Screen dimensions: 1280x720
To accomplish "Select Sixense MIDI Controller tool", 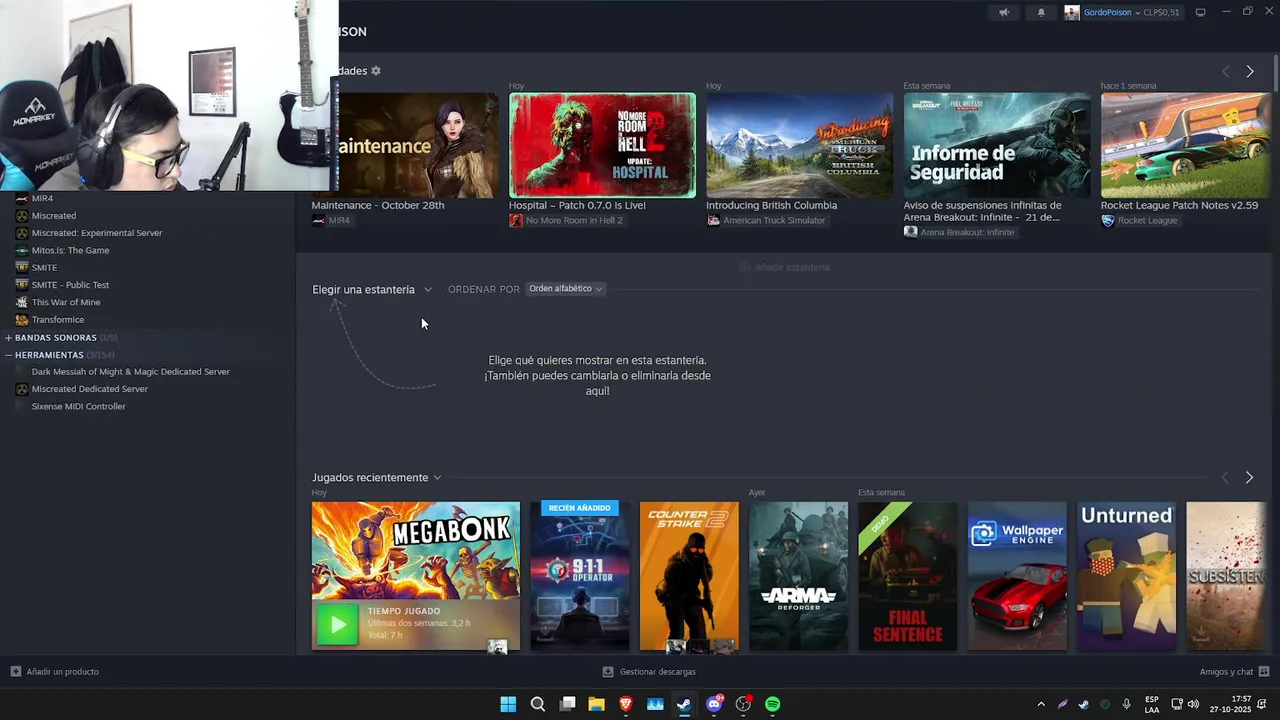I will point(78,407).
